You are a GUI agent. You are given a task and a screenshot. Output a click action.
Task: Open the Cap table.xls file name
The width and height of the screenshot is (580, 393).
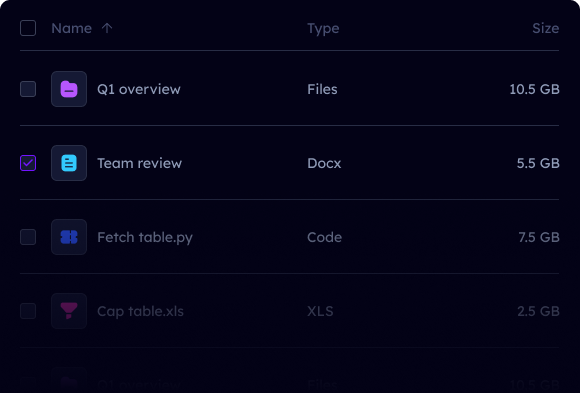[140, 312]
